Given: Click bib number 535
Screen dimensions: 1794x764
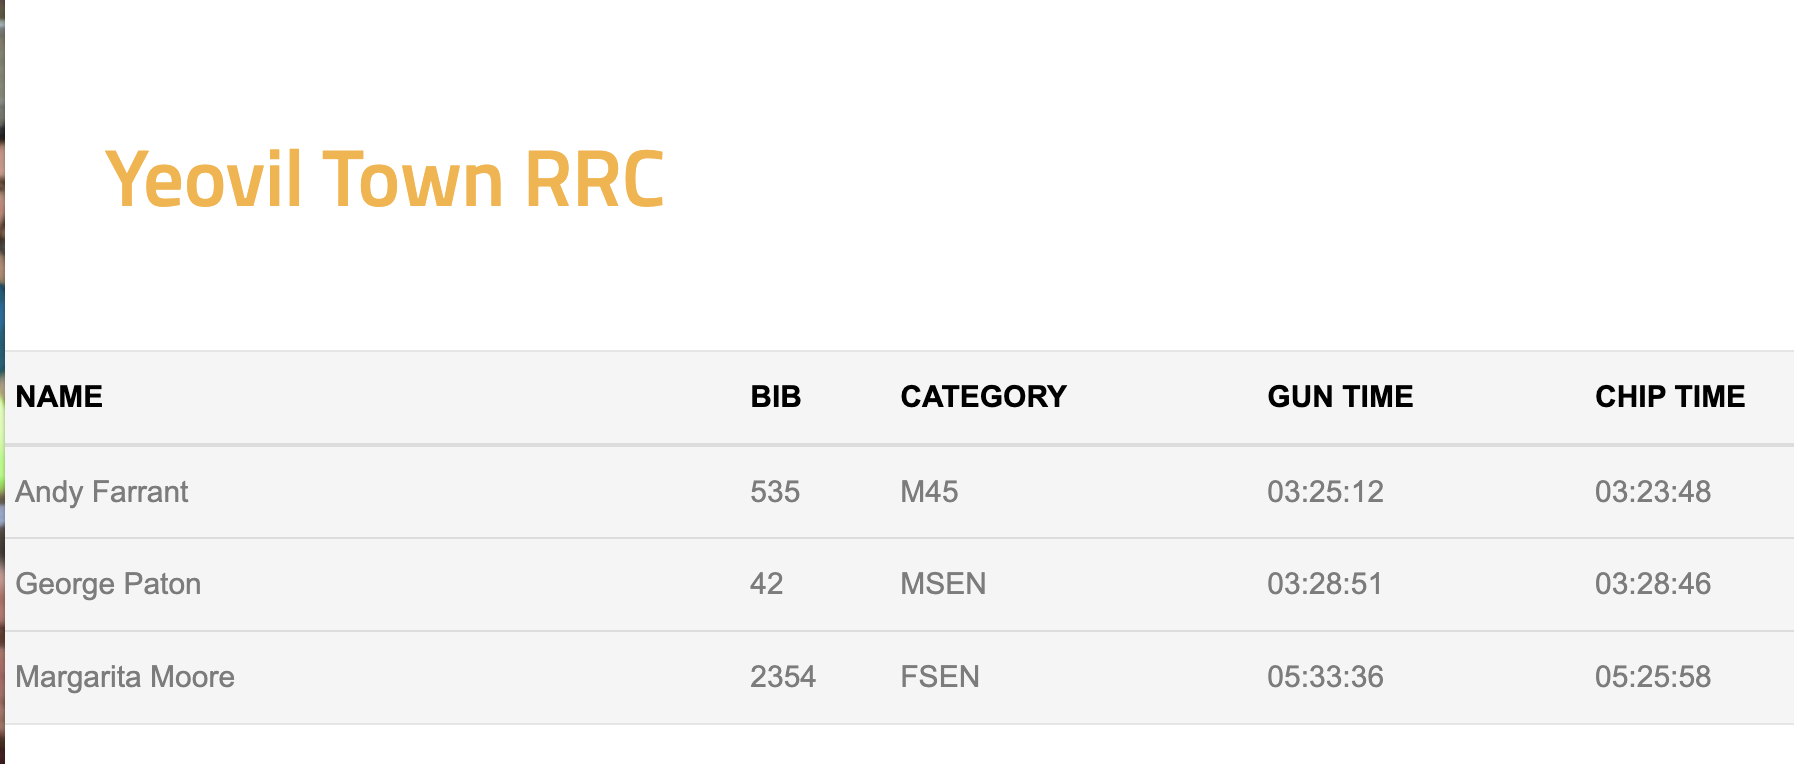Looking at the screenshot, I should [775, 492].
